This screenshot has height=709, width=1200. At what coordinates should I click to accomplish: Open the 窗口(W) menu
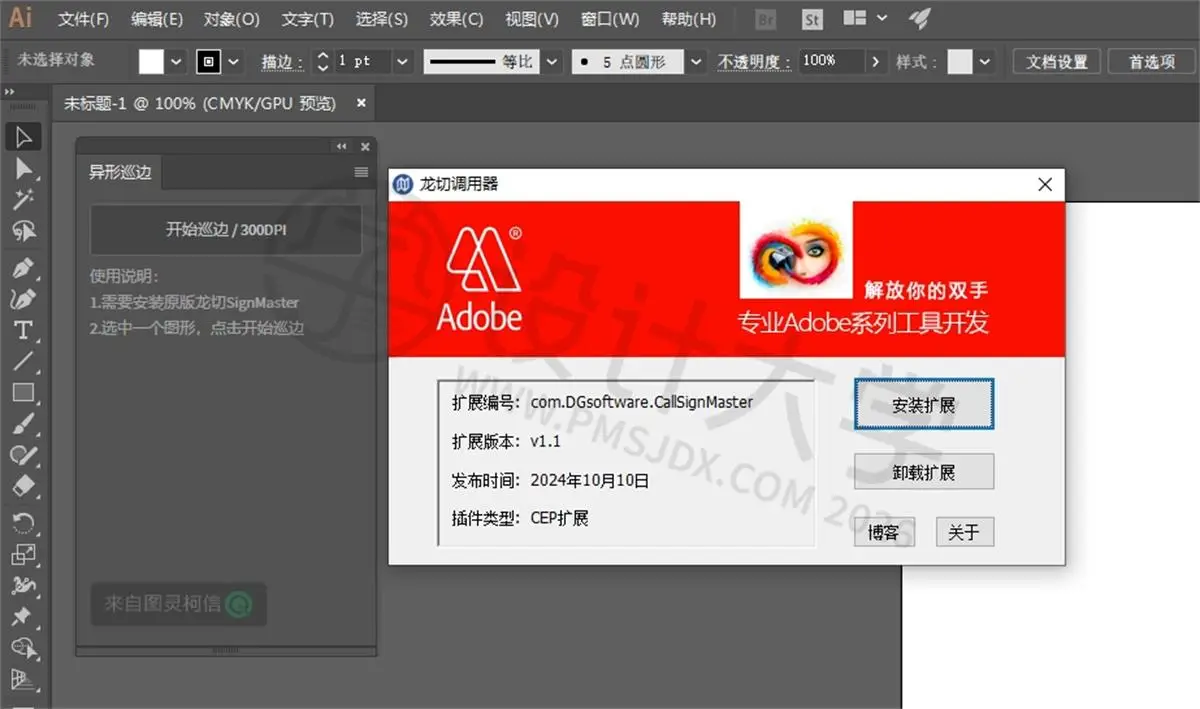[610, 19]
